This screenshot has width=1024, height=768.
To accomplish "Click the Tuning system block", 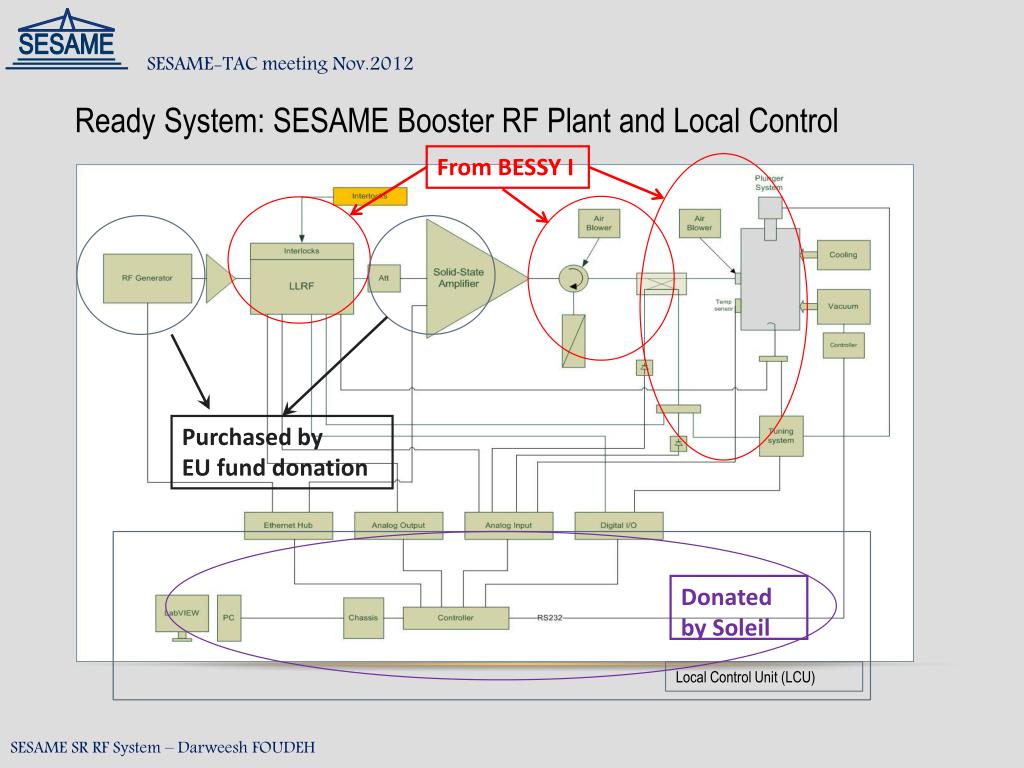I will point(781,436).
